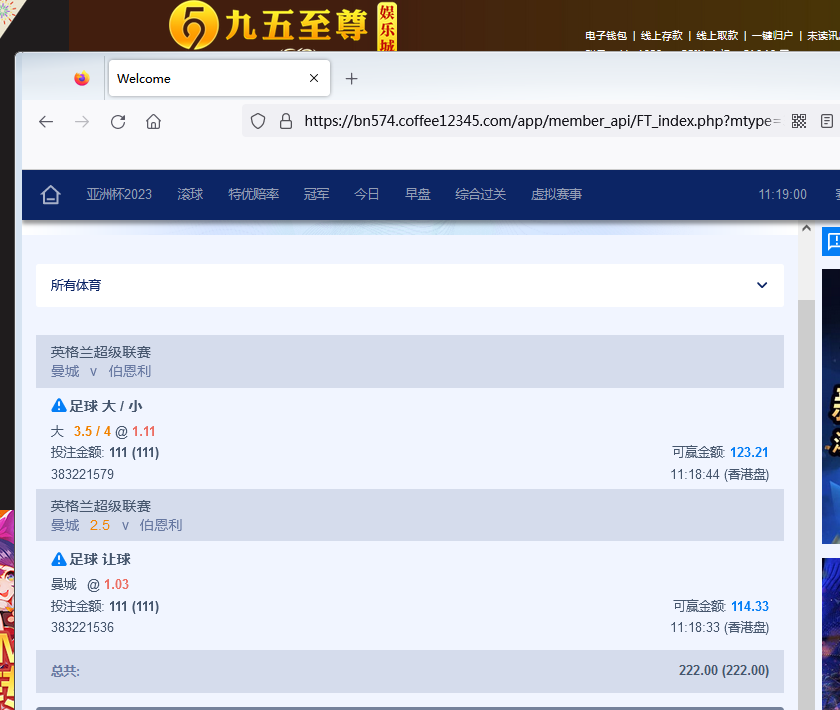Open 一键归户 link in background casino page
840x710 pixels.
coord(772,35)
